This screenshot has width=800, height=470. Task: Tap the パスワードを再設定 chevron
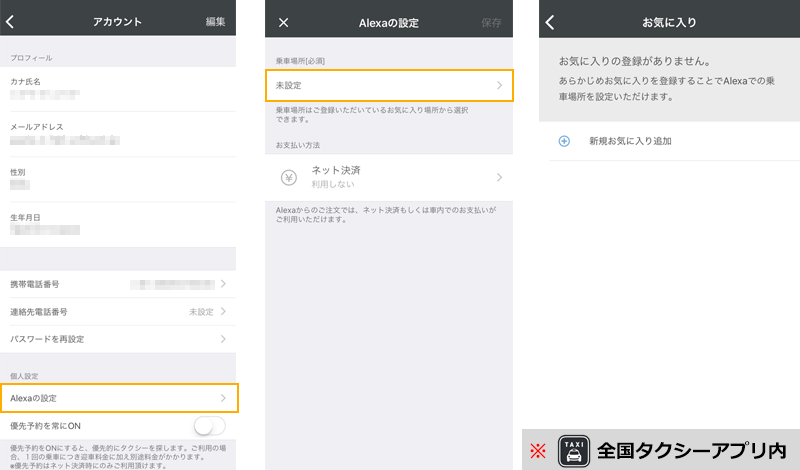[223, 339]
